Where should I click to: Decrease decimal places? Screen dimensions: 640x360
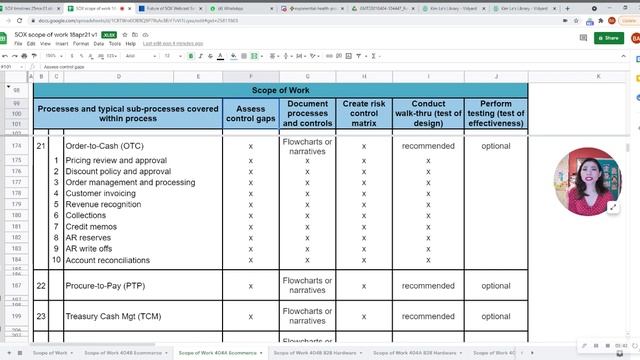91,56
